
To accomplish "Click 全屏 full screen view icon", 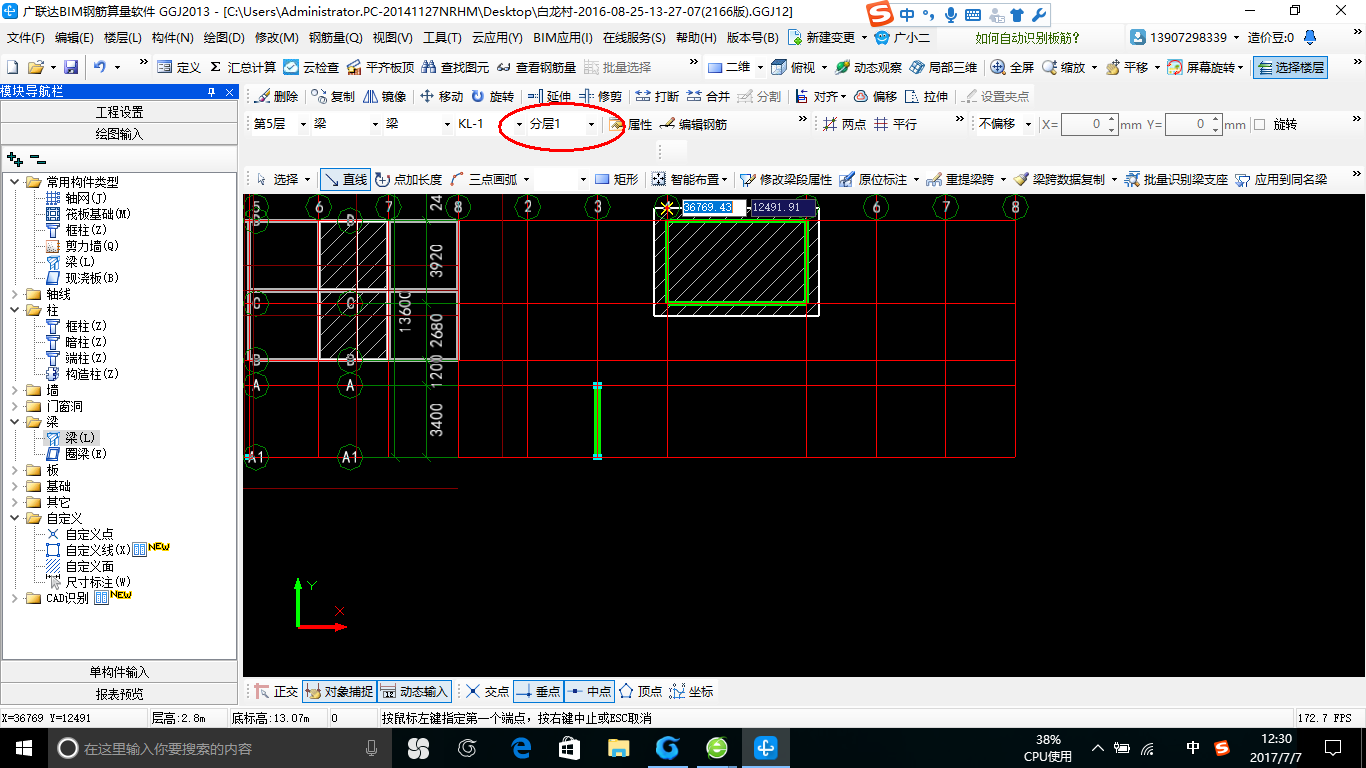I will point(1012,67).
